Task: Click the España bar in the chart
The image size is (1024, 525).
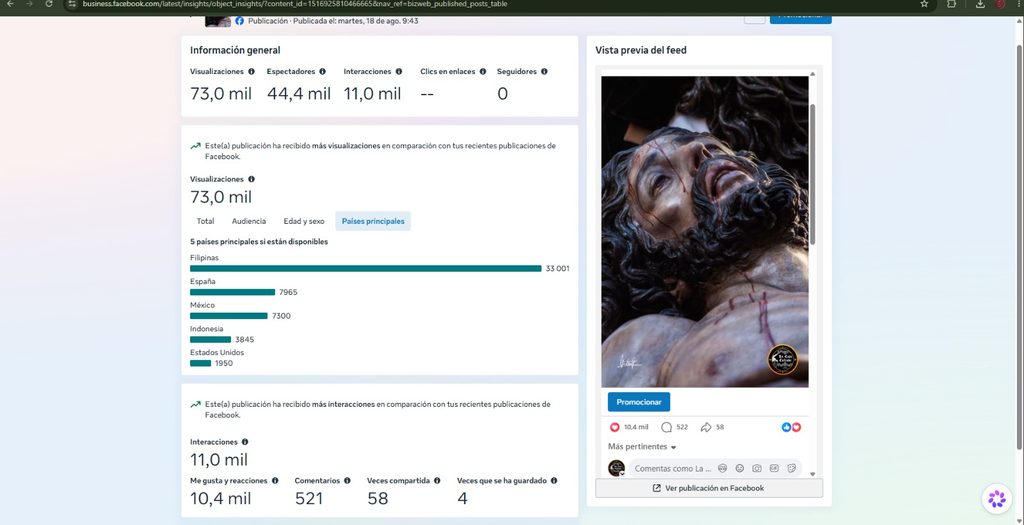Action: point(232,293)
